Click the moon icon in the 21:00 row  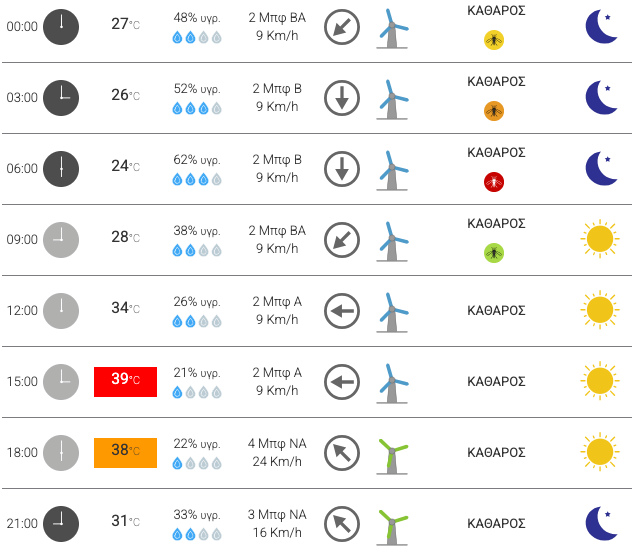coord(601,523)
